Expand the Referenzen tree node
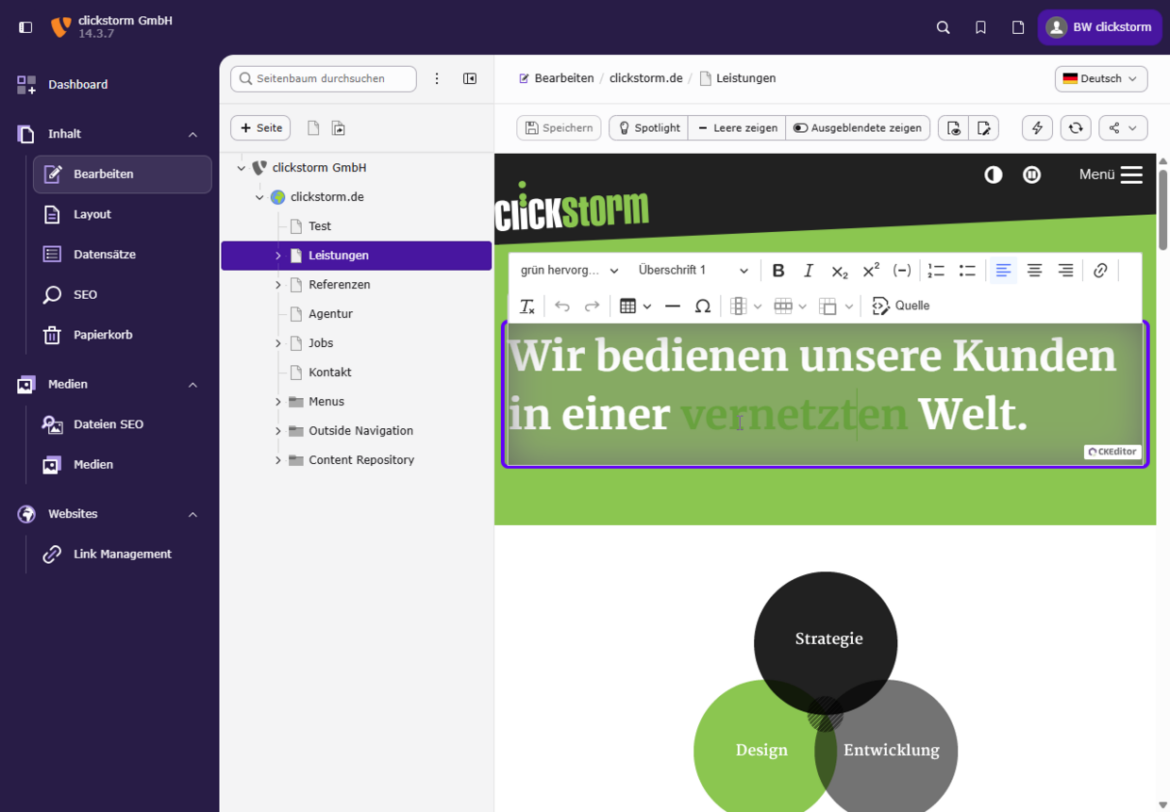Screen dimensions: 1170x812 click(x=278, y=284)
